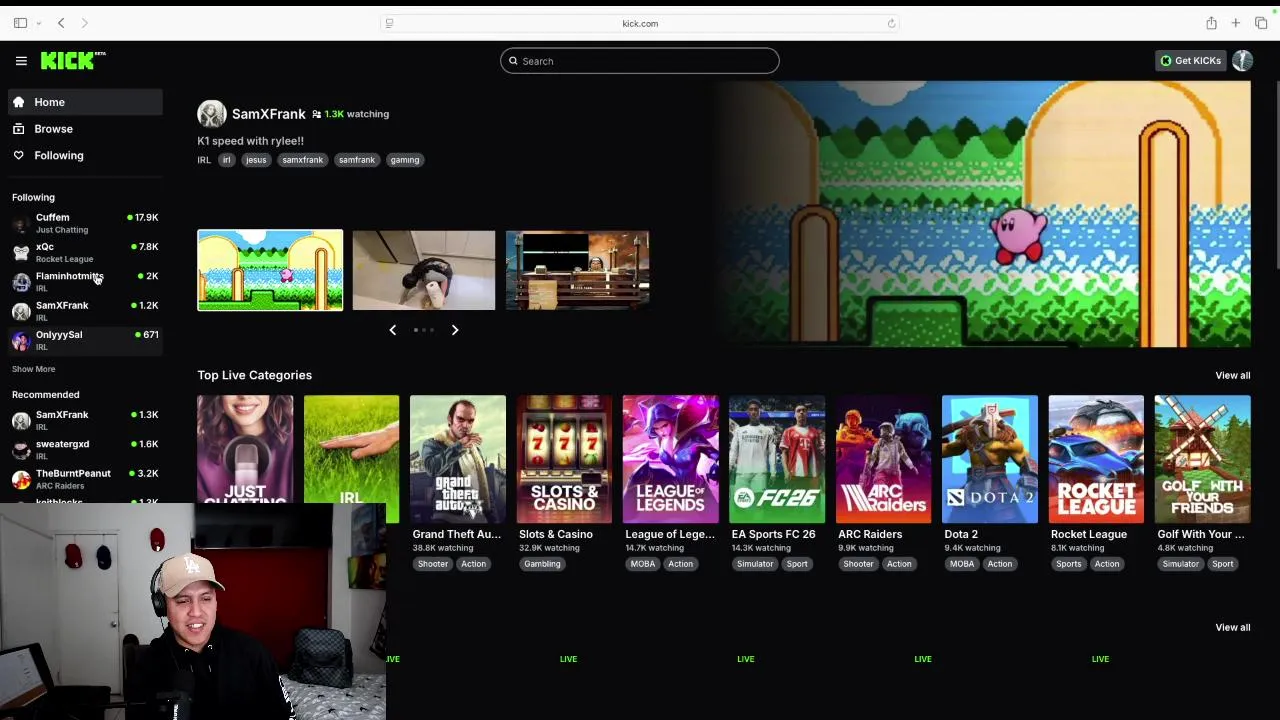Click Action tag under ARC Raiders
Screen dimensions: 1280x720
[899, 564]
